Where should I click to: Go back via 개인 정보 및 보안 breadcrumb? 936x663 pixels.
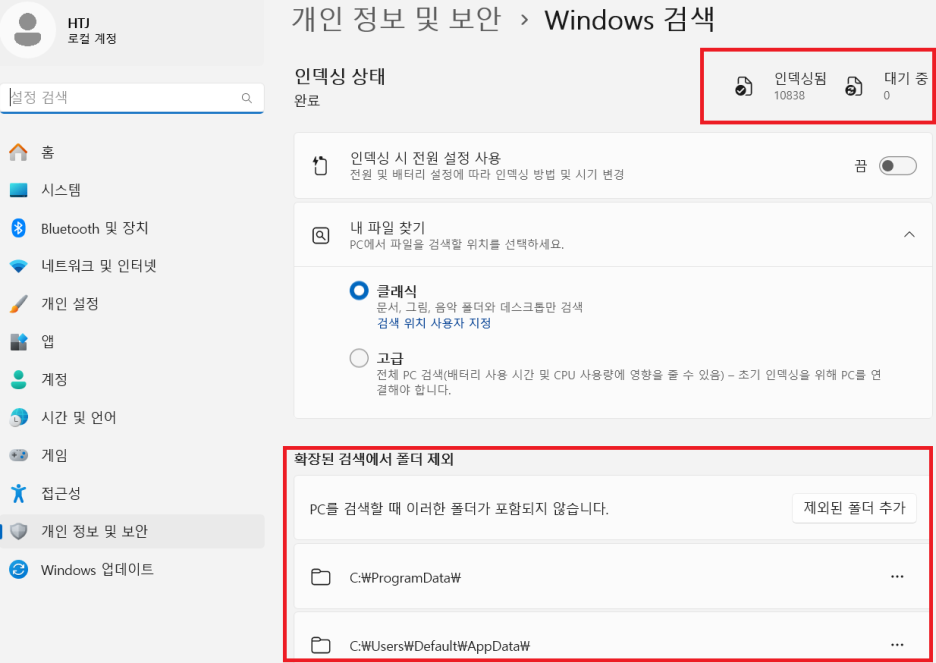(x=396, y=20)
